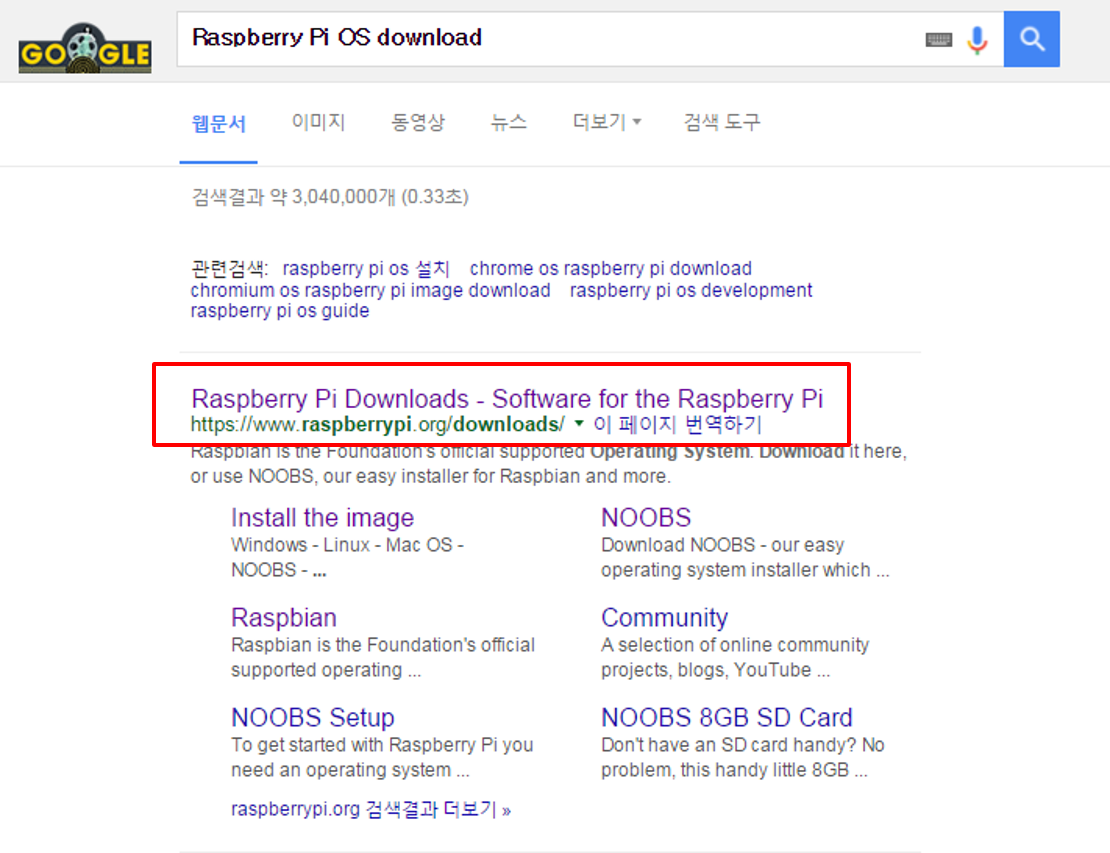Open the Install the image sitelink
Viewport: 1110px width, 853px height.
[x=322, y=517]
